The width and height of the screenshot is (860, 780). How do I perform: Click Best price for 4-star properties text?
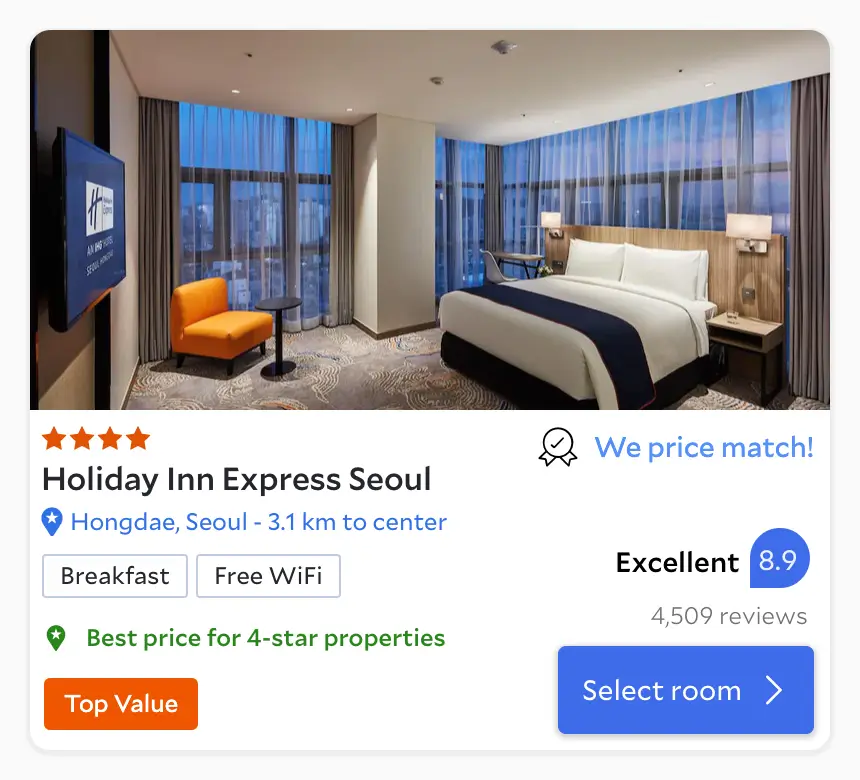point(266,638)
